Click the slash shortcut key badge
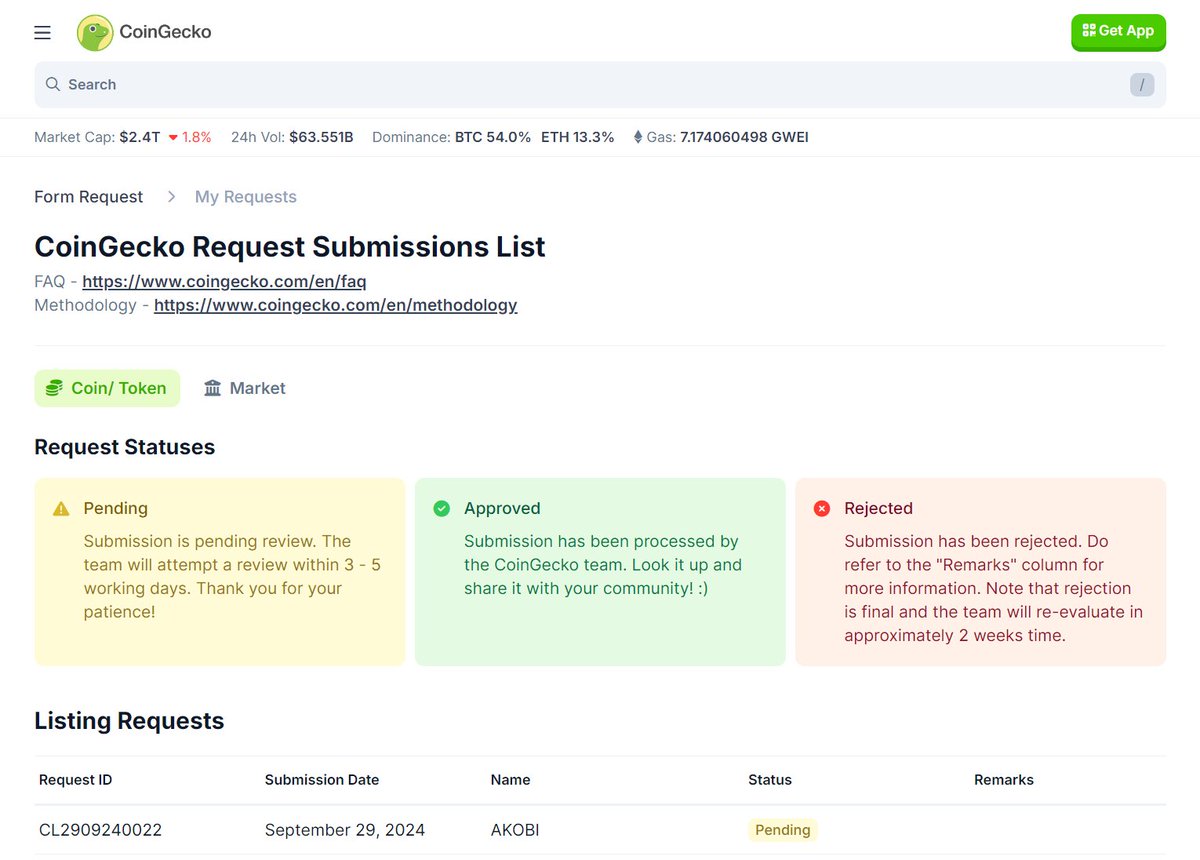 [x=1142, y=85]
